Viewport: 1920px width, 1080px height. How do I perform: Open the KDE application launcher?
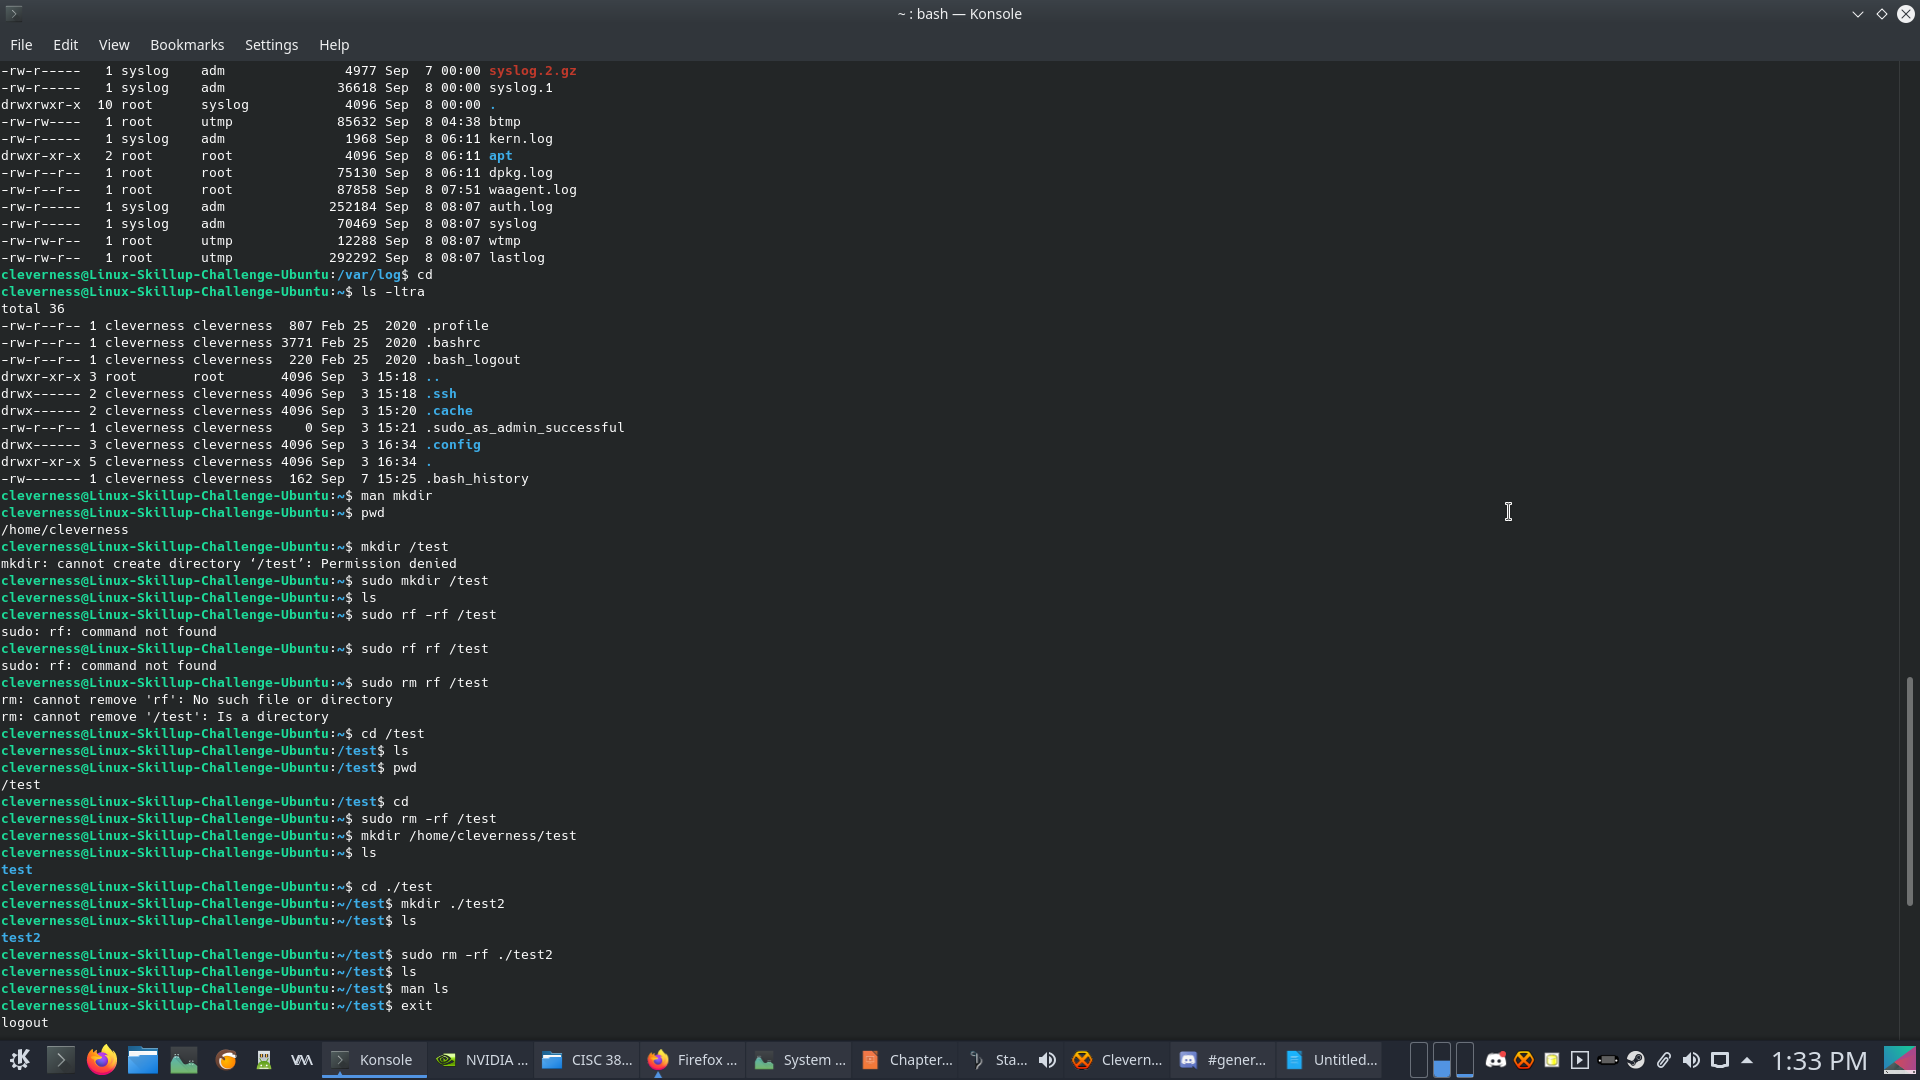(x=20, y=1060)
